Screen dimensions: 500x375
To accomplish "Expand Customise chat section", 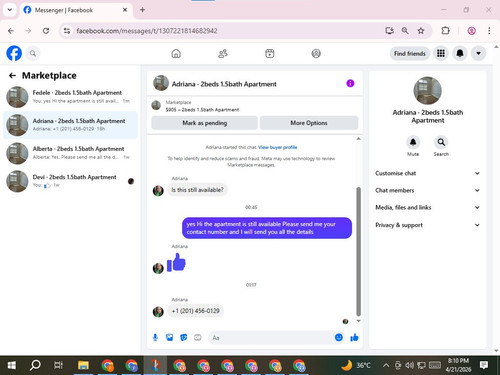I will 427,173.
